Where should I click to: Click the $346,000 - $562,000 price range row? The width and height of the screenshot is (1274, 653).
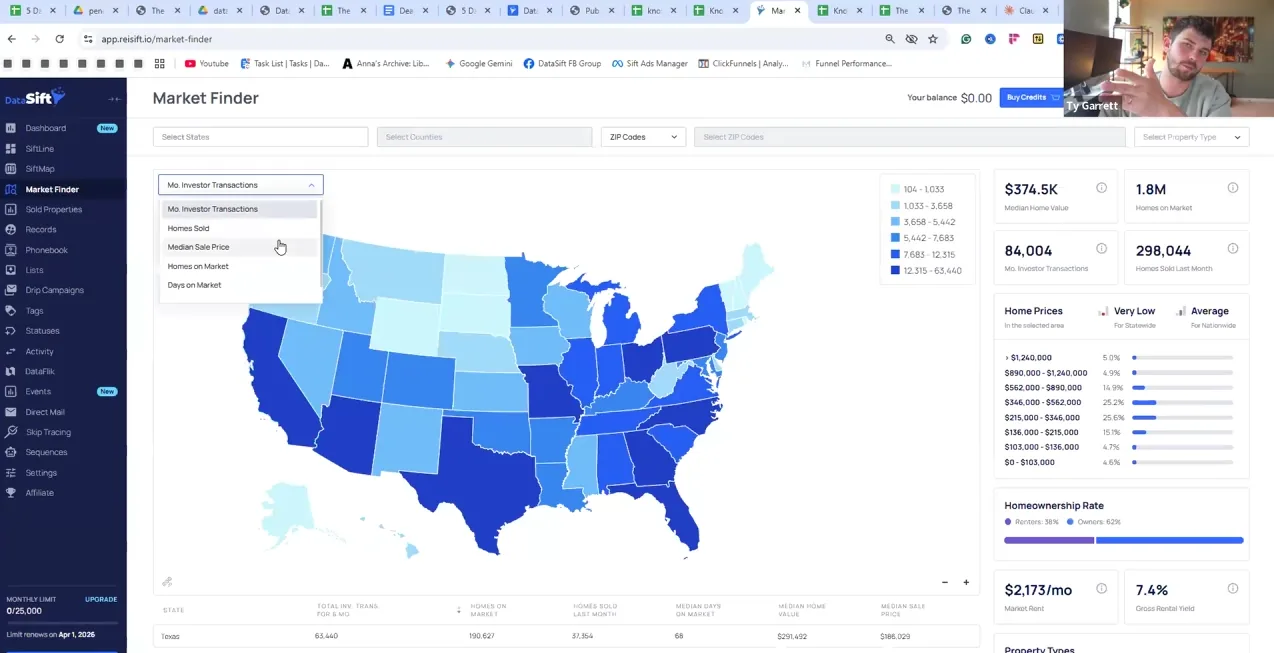(1119, 403)
